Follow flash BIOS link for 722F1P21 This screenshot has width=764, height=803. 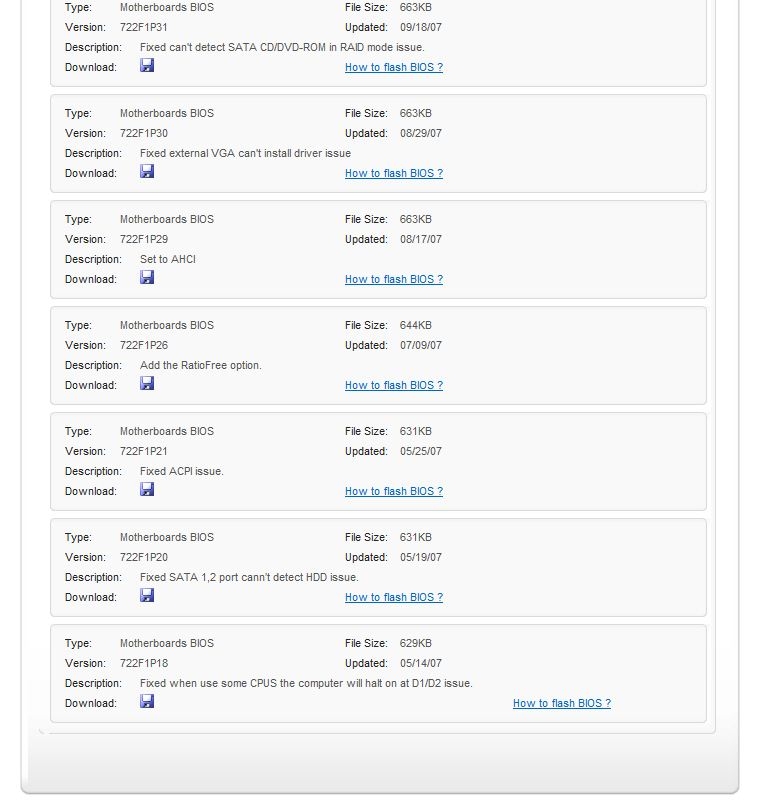[394, 492]
